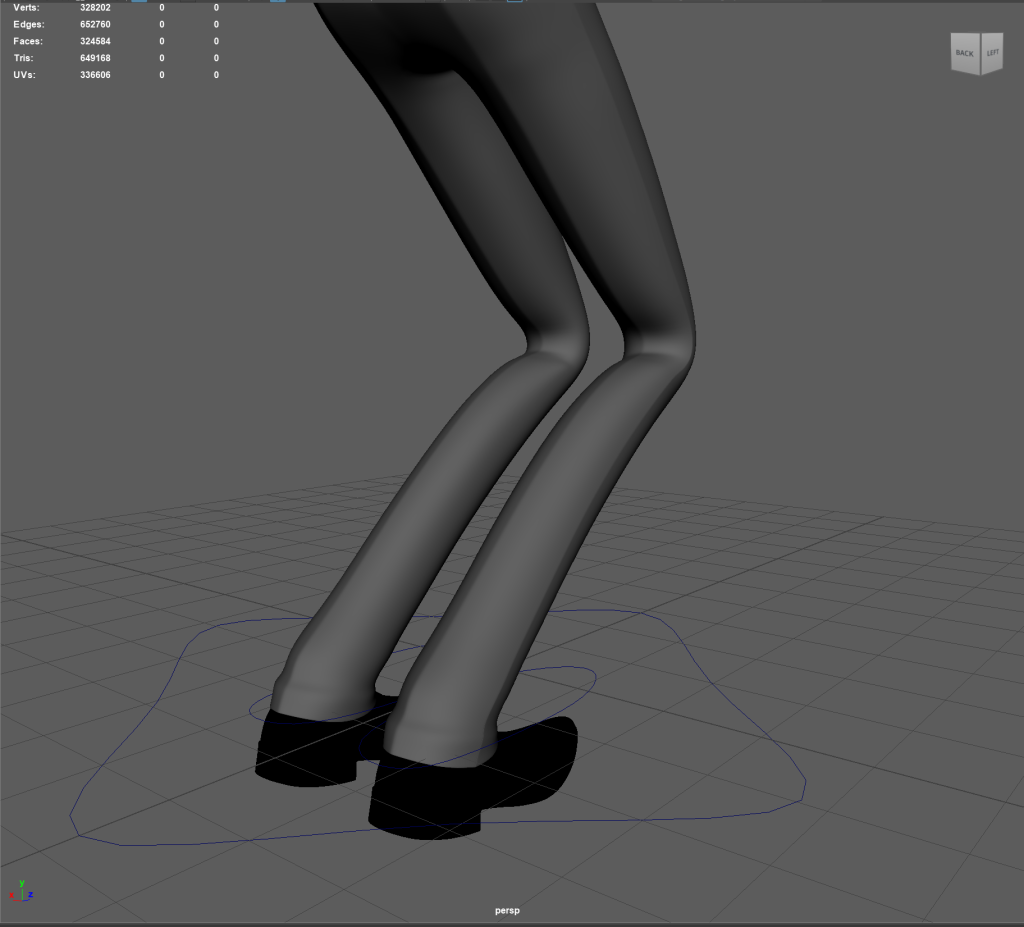
Task: Click the trouser cuff above the front shoe
Action: [440, 740]
